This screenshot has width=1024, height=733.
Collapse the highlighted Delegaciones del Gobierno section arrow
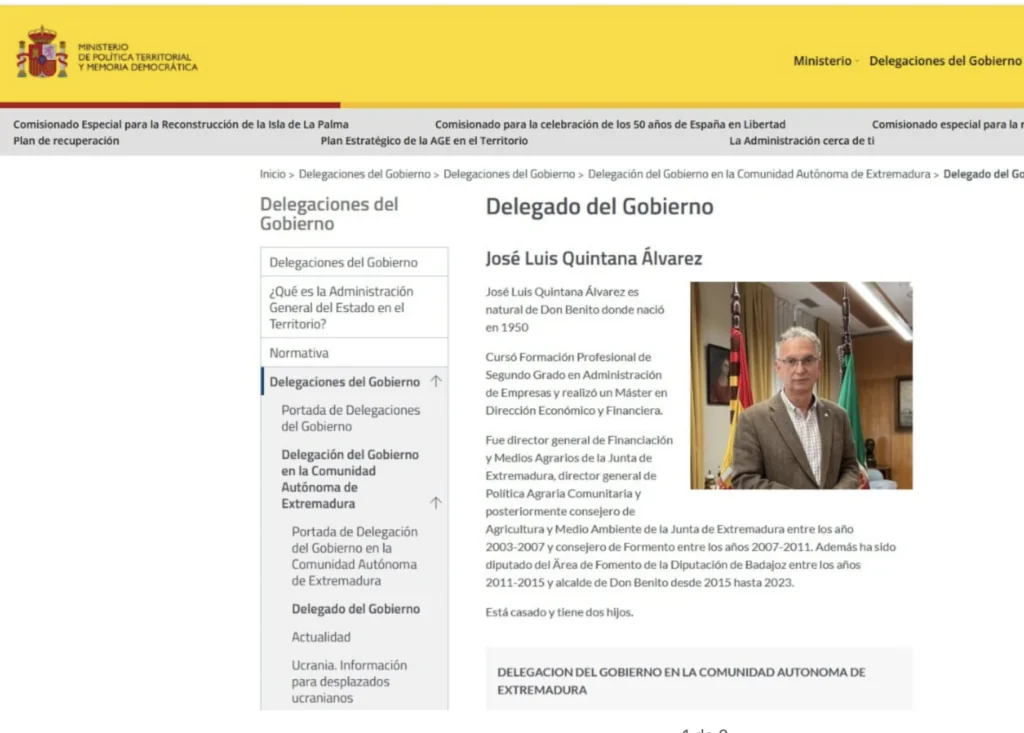point(436,382)
